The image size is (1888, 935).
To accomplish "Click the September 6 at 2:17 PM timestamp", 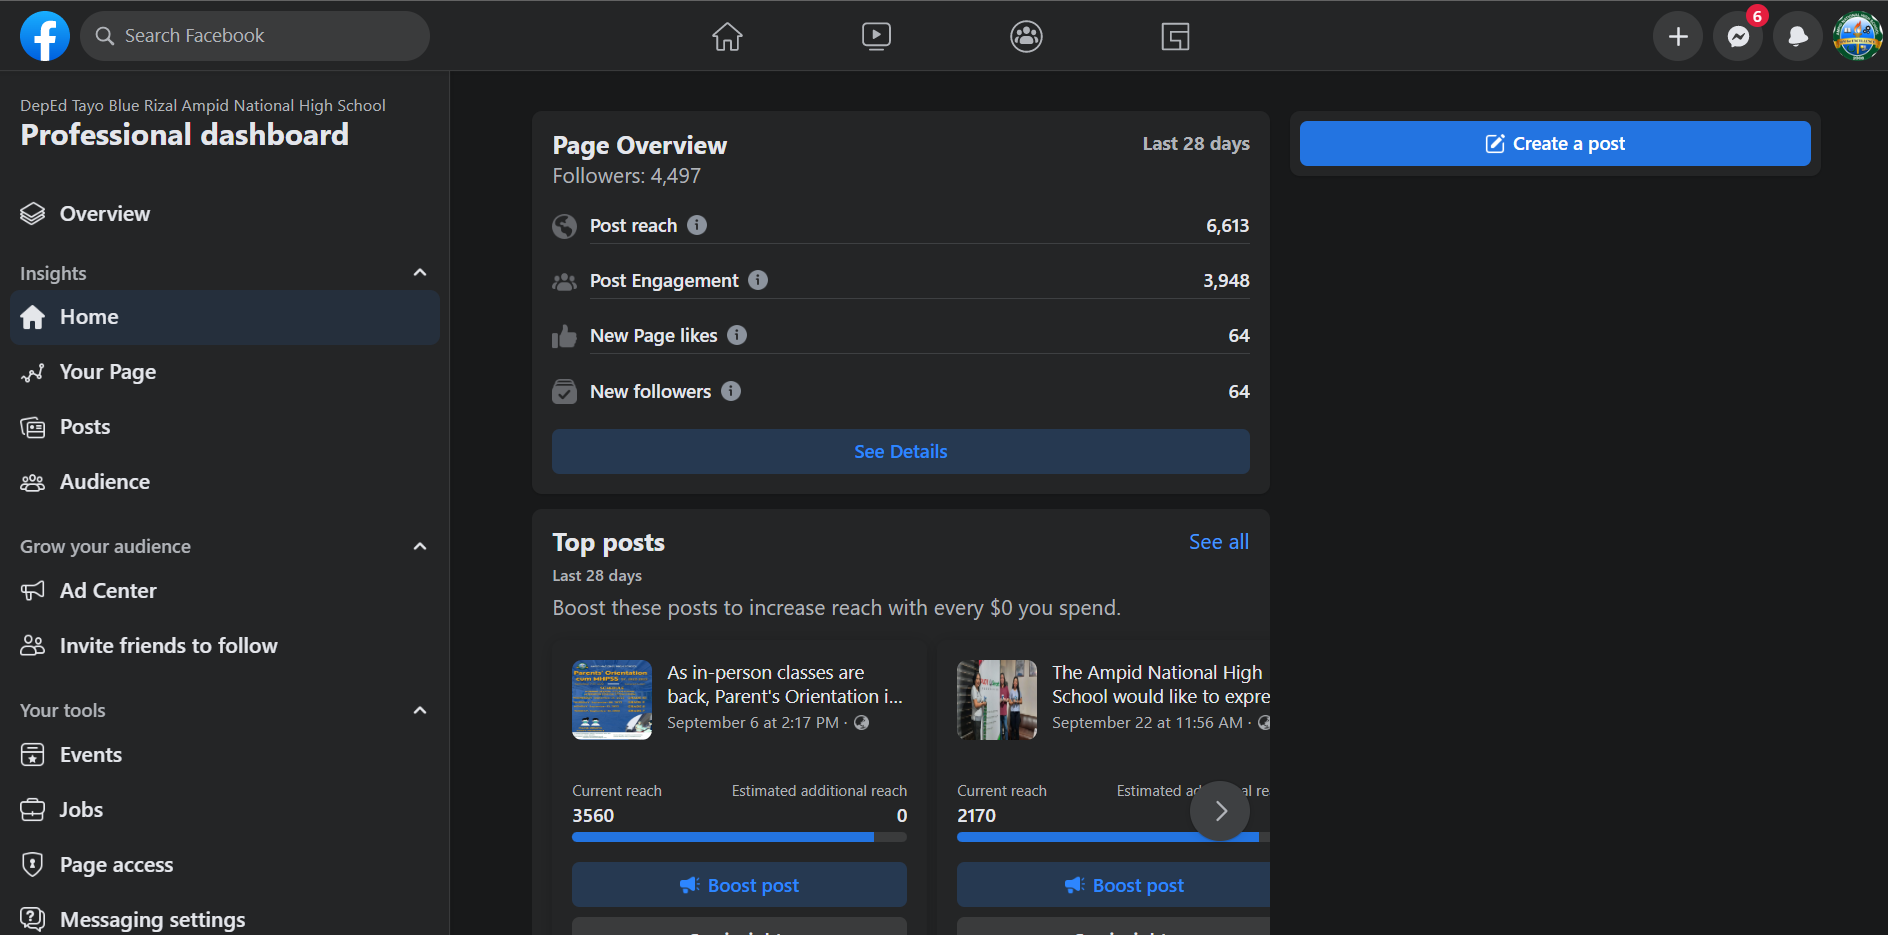I will (753, 723).
